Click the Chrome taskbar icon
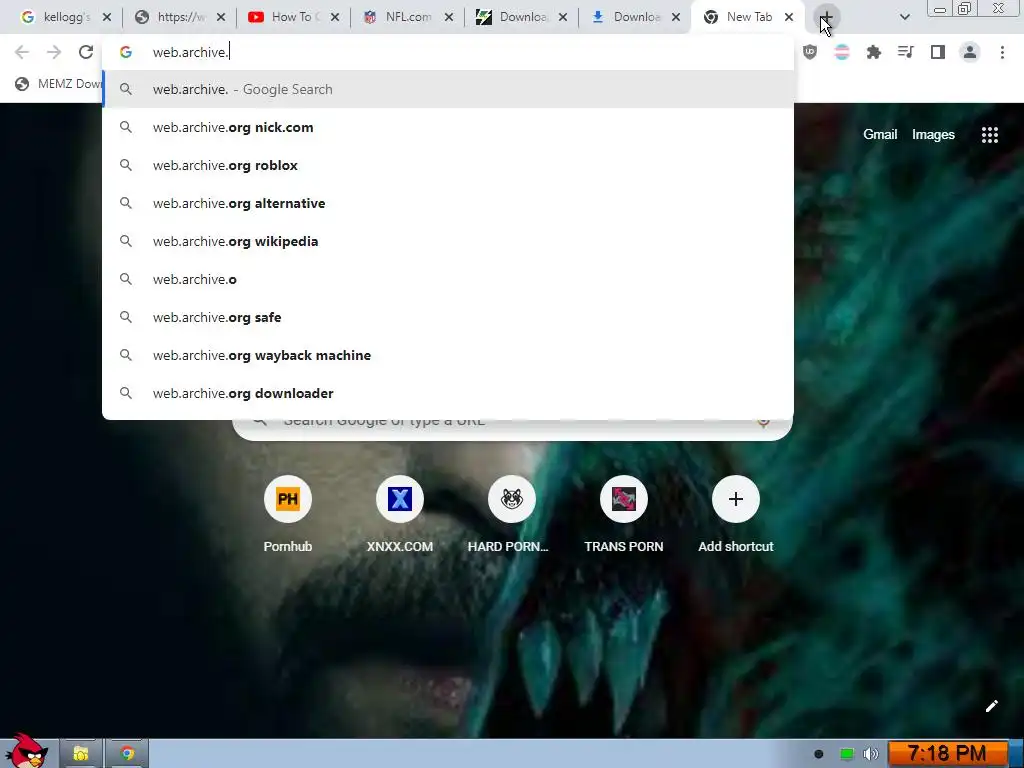Image resolution: width=1024 pixels, height=768 pixels. coord(127,754)
